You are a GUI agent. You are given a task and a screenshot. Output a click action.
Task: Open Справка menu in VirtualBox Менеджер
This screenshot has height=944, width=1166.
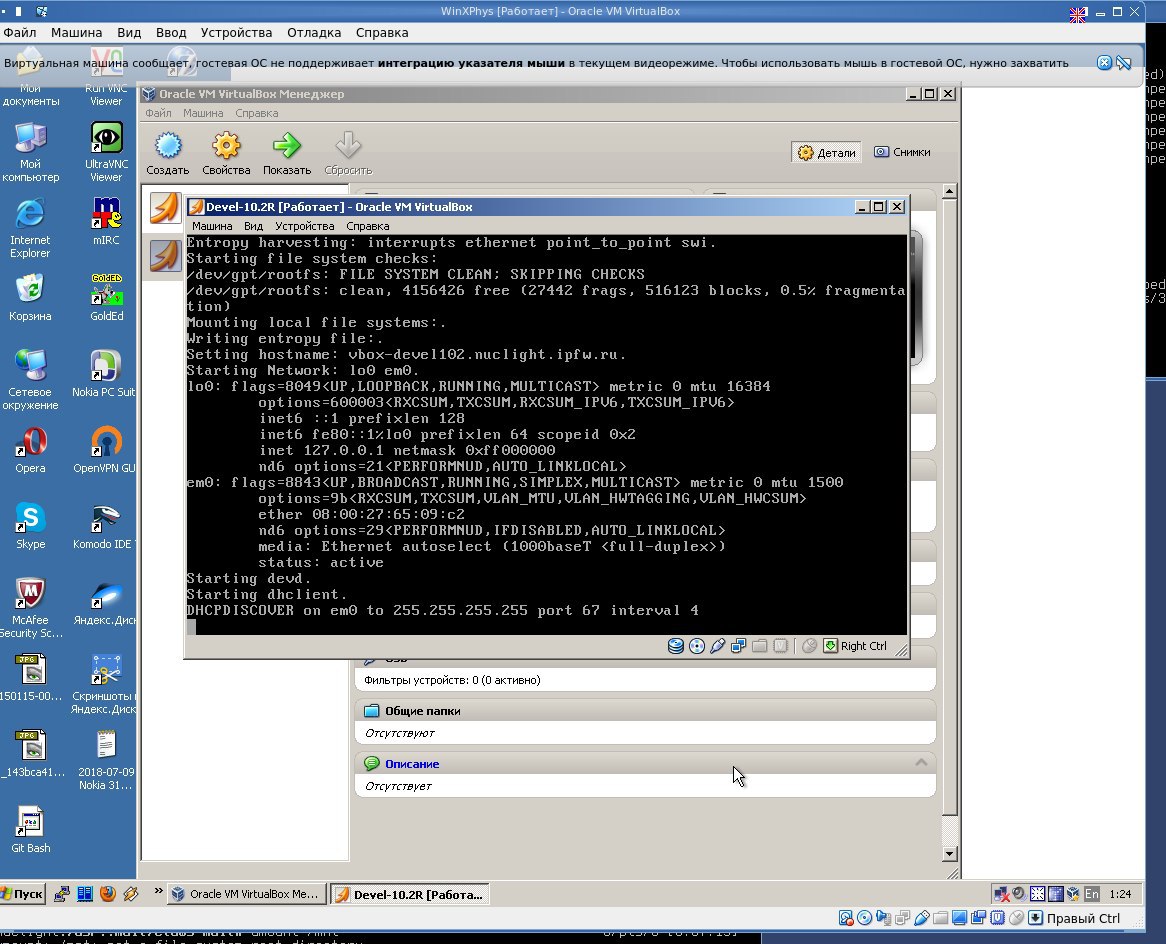coord(257,113)
